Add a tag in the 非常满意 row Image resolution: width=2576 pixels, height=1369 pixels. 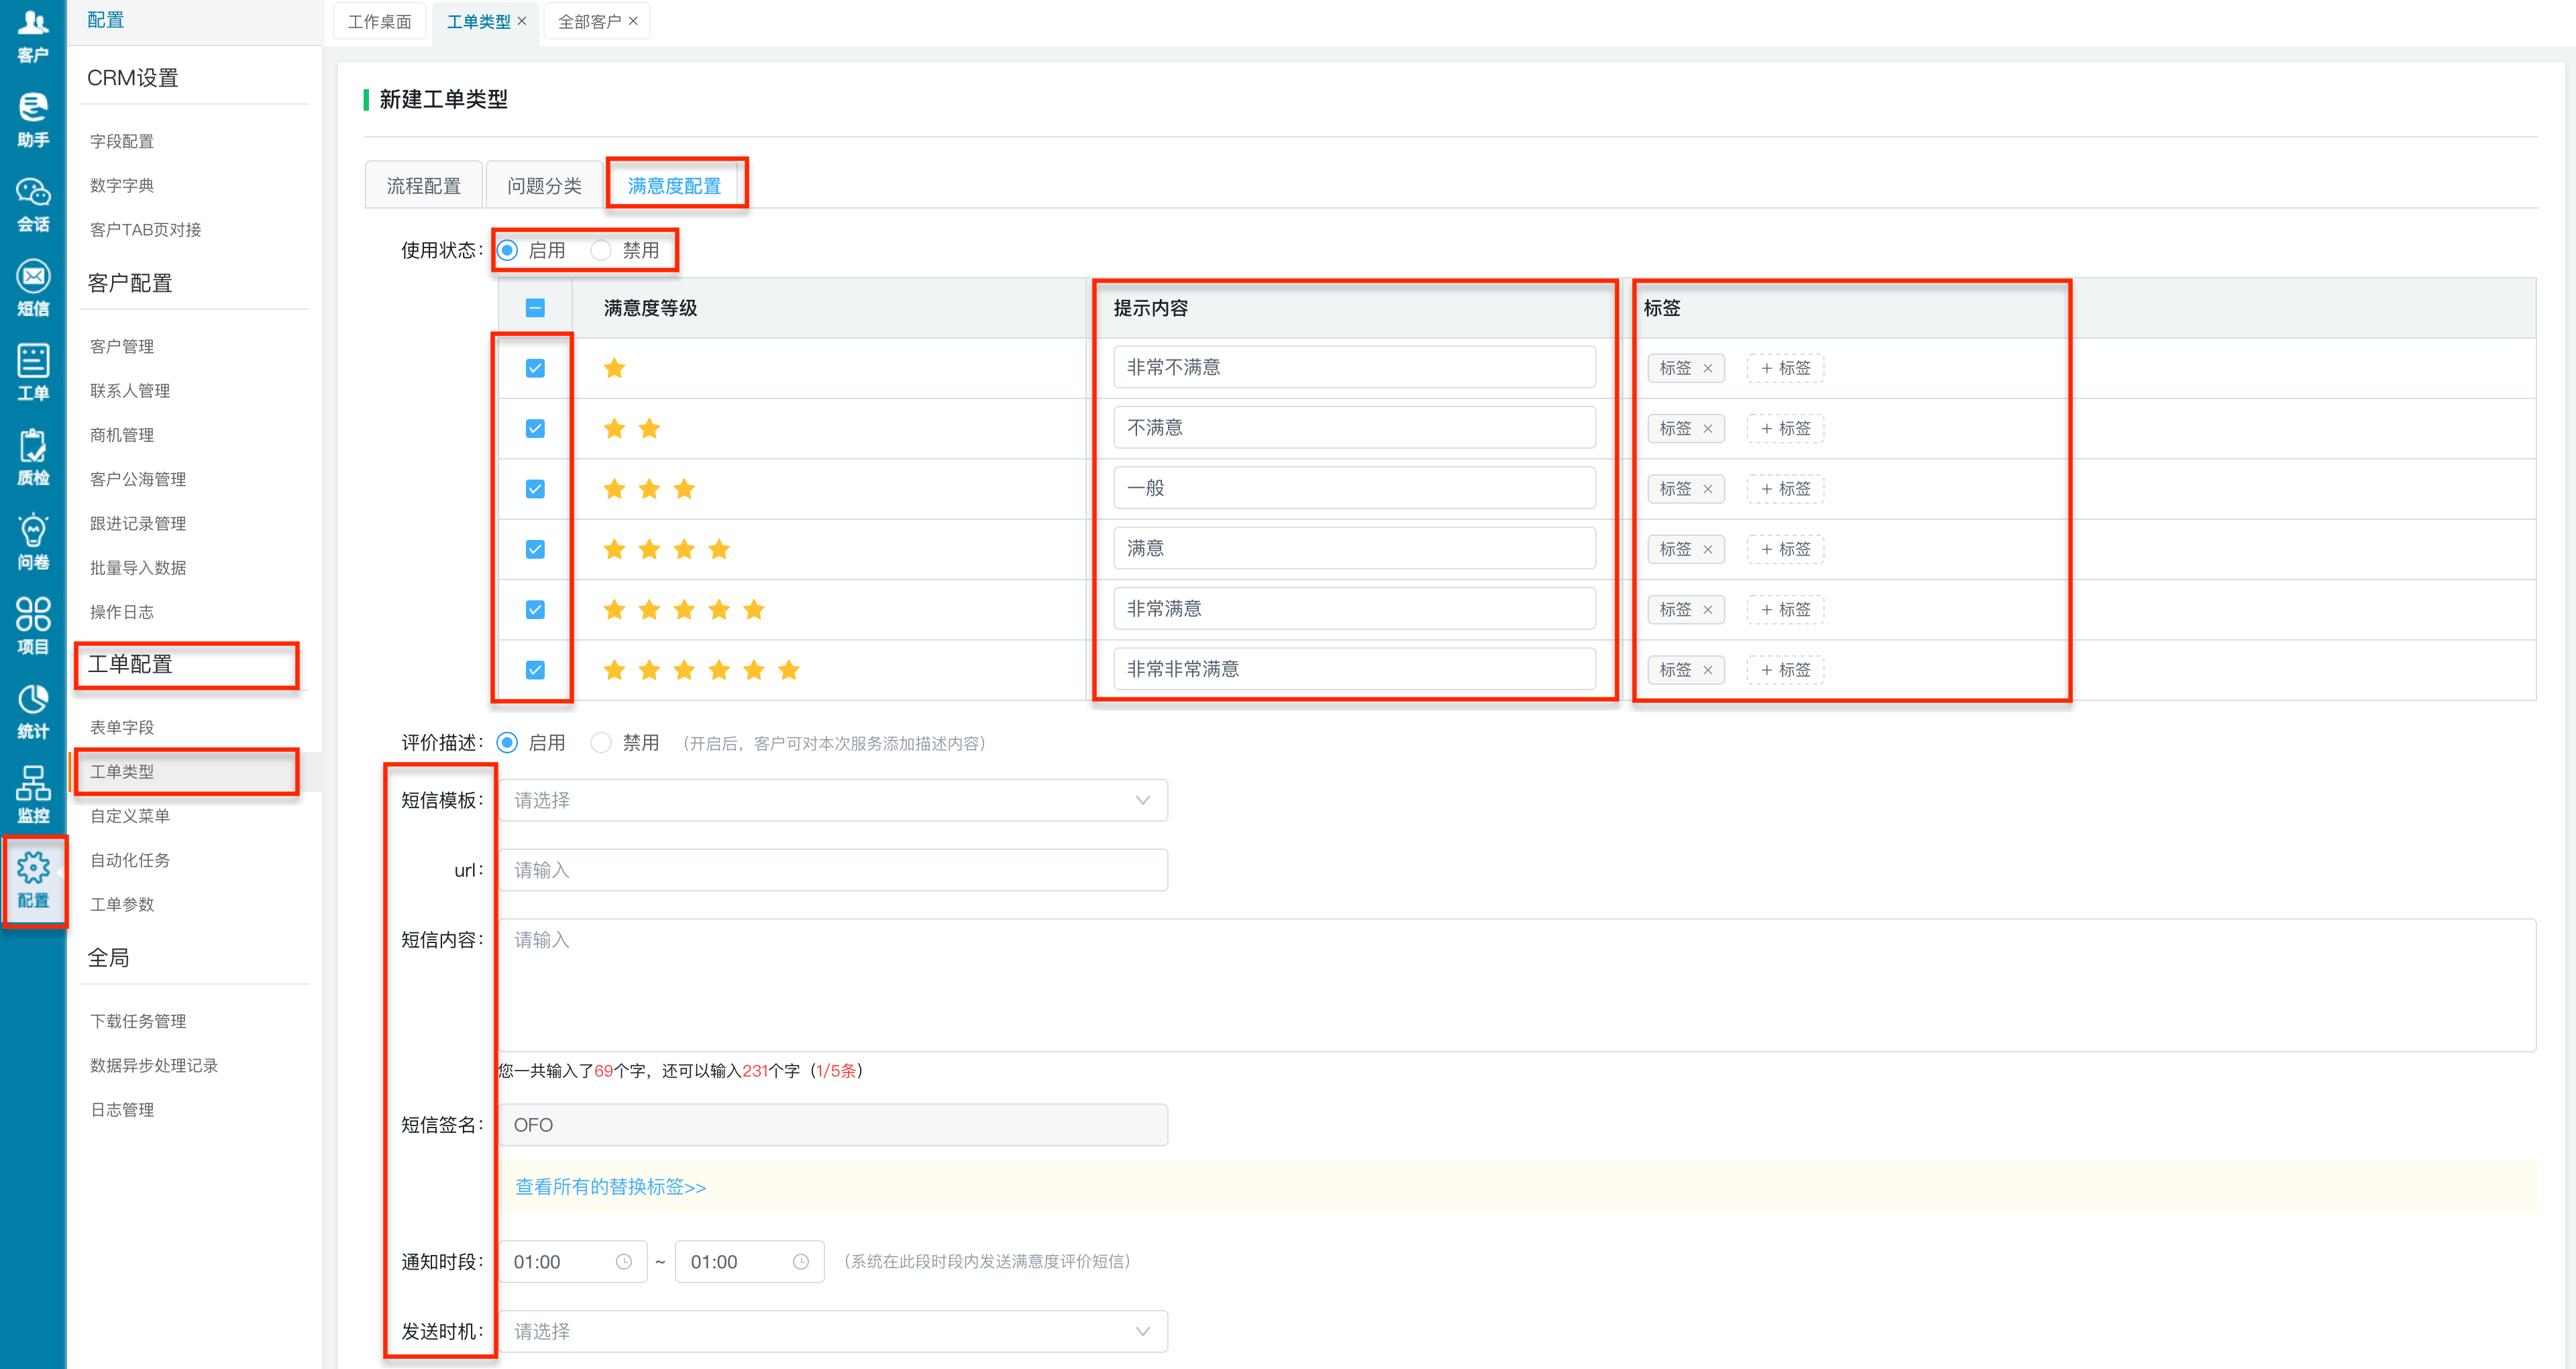click(1785, 609)
